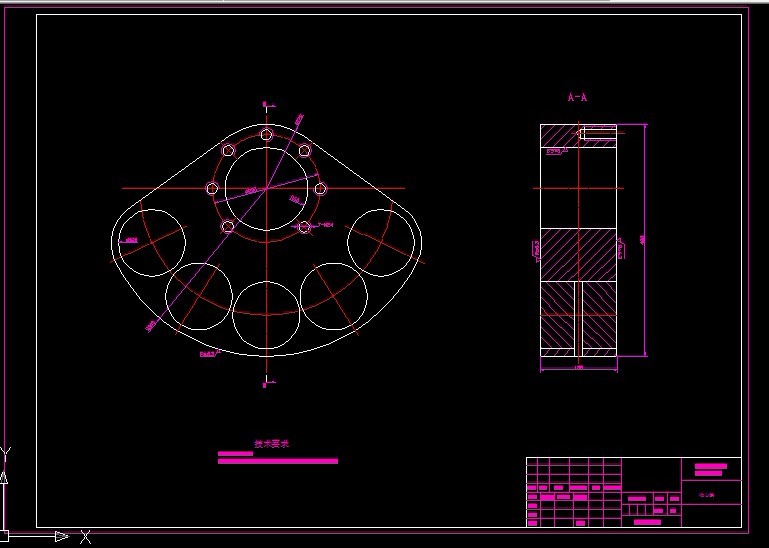The height and width of the screenshot is (548, 769).
Task: Select the vertical height dimension of section A-A
Action: (x=642, y=240)
